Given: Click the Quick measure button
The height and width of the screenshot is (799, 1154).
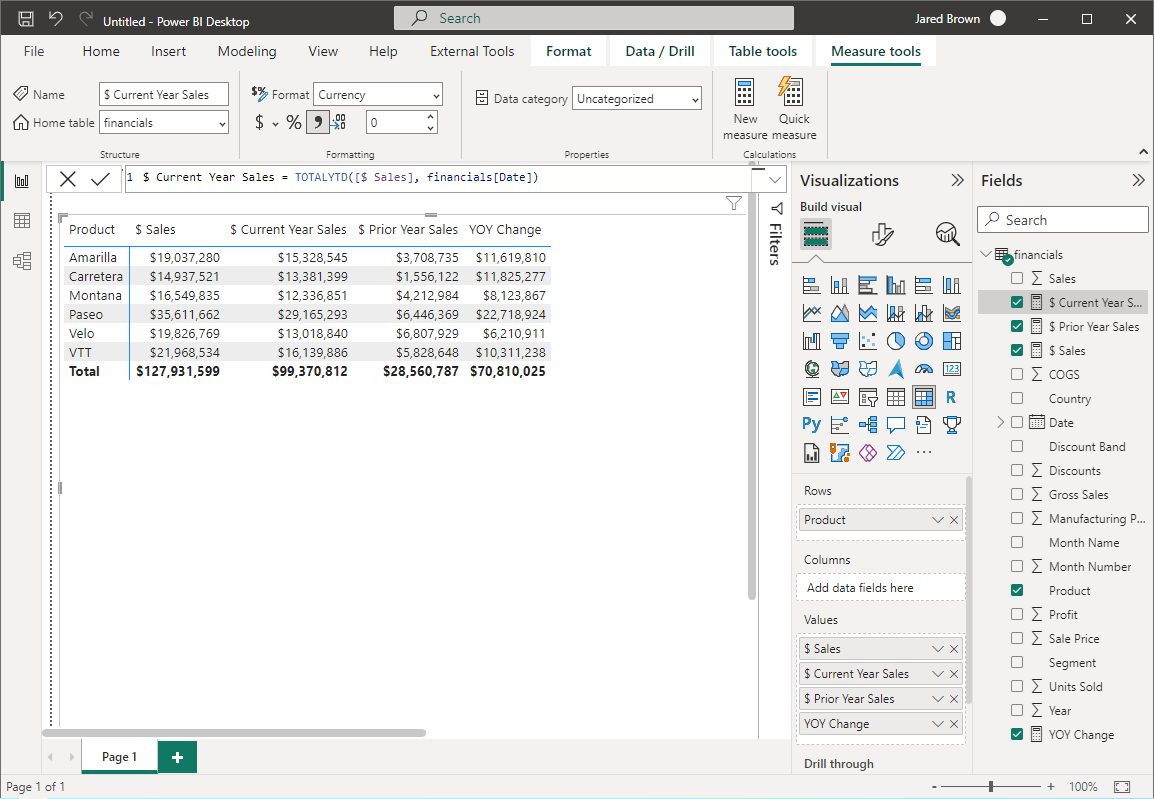Looking at the screenshot, I should tap(792, 109).
